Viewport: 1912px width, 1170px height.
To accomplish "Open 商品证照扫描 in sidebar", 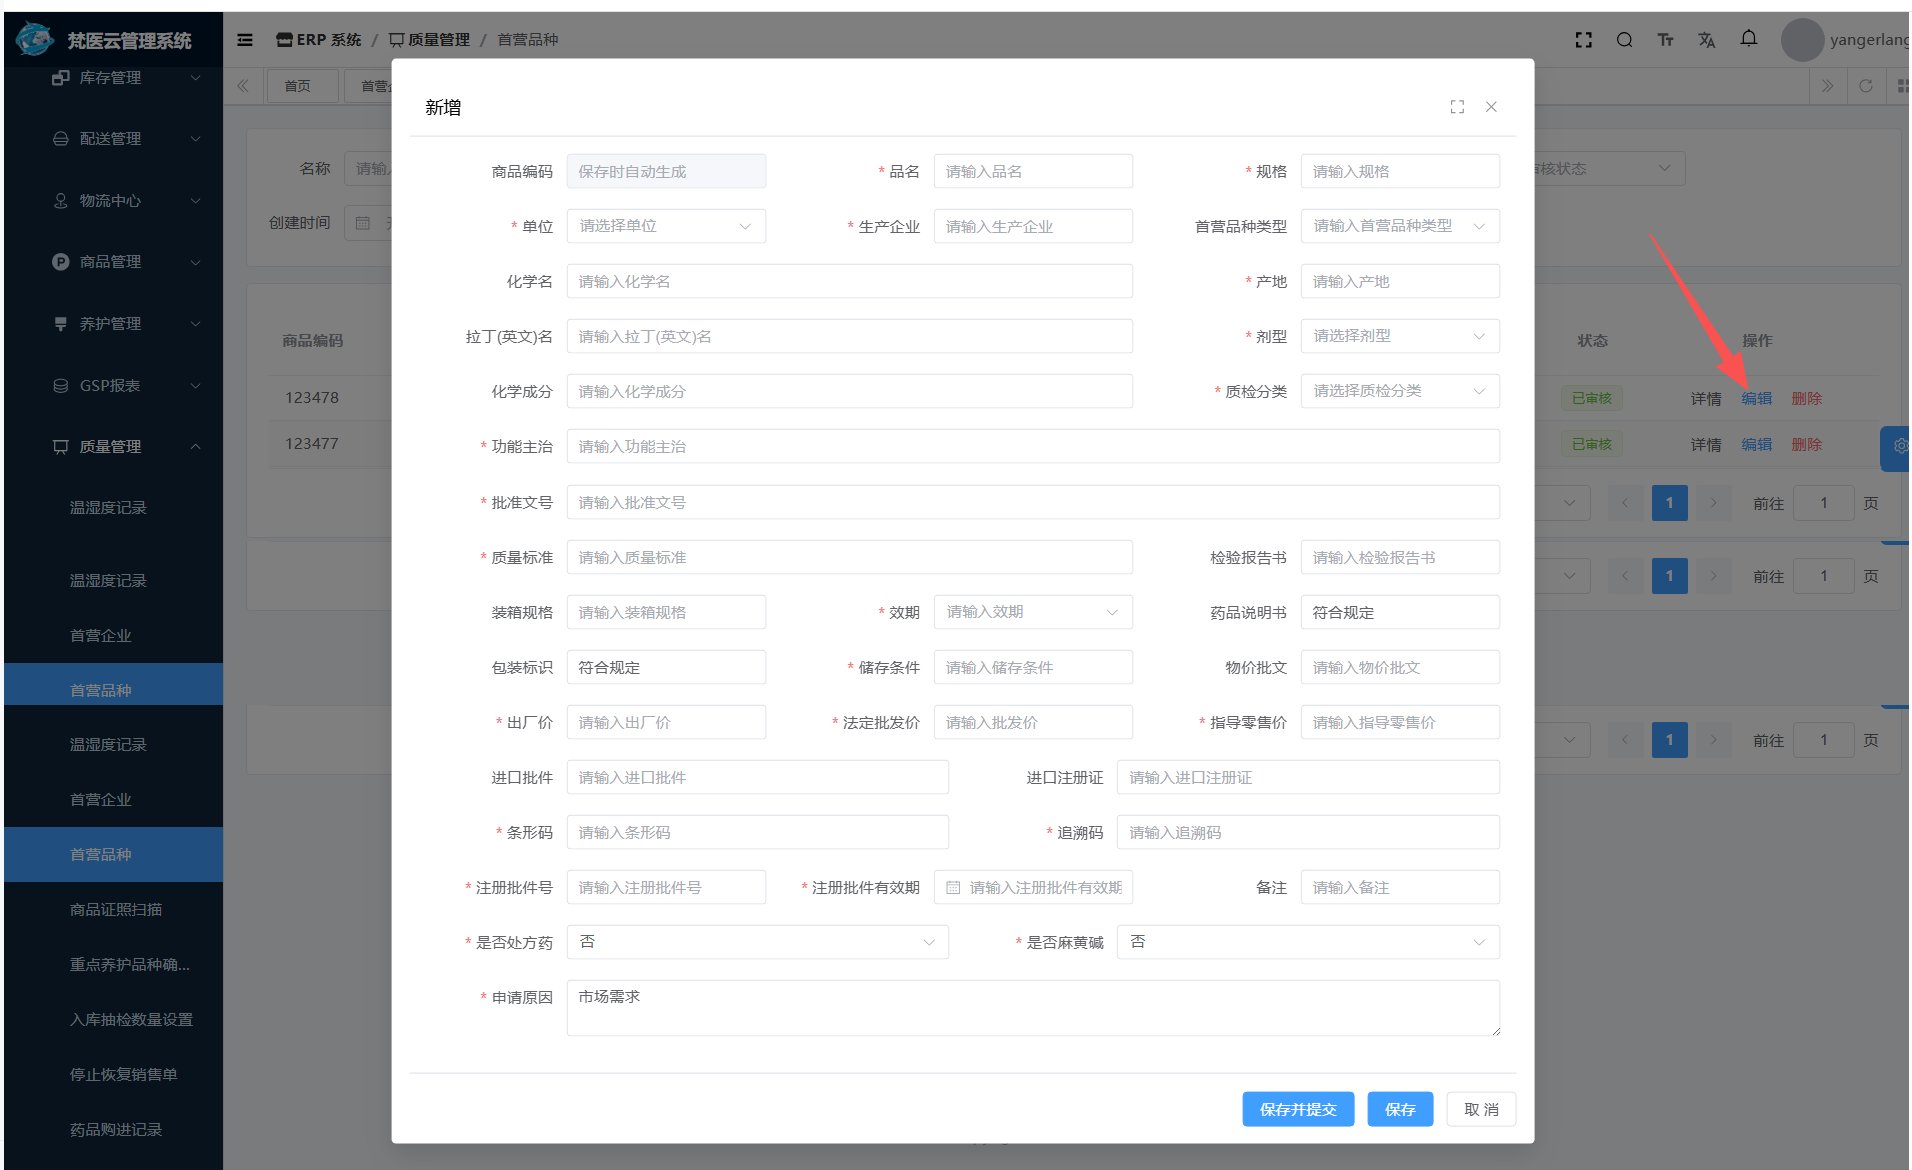I will tap(116, 910).
